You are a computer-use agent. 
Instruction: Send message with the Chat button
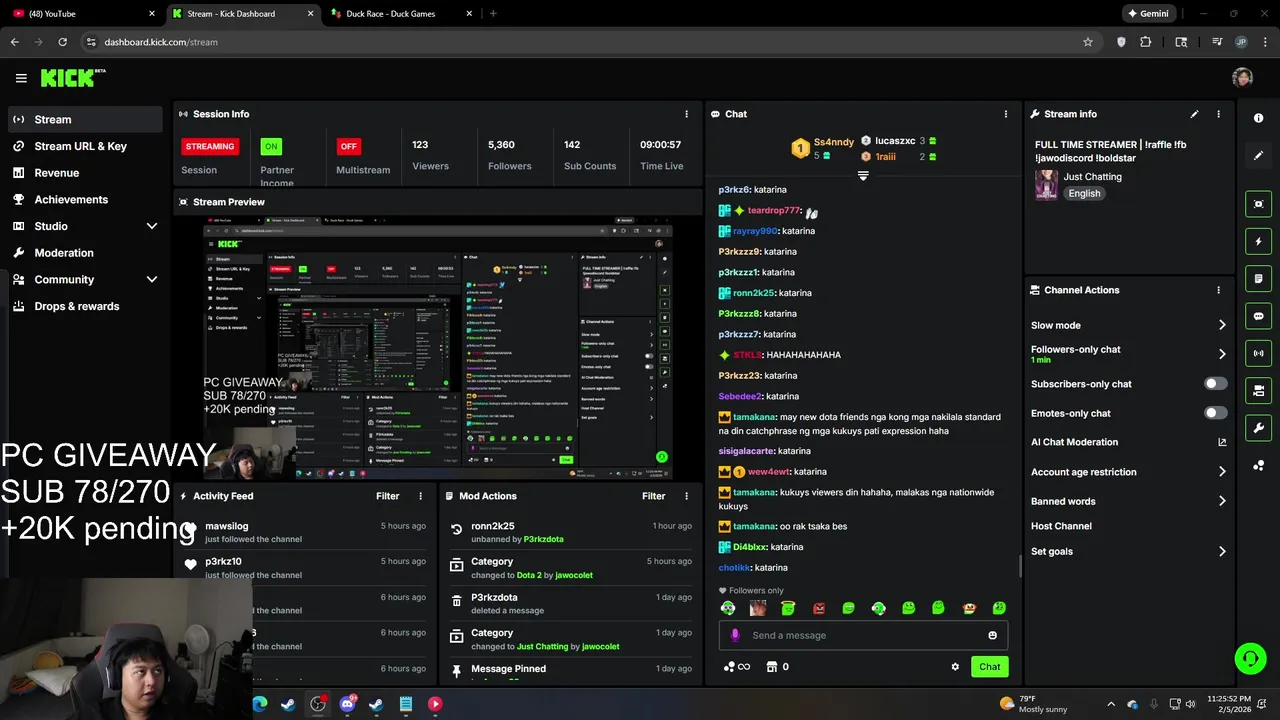coord(989,667)
